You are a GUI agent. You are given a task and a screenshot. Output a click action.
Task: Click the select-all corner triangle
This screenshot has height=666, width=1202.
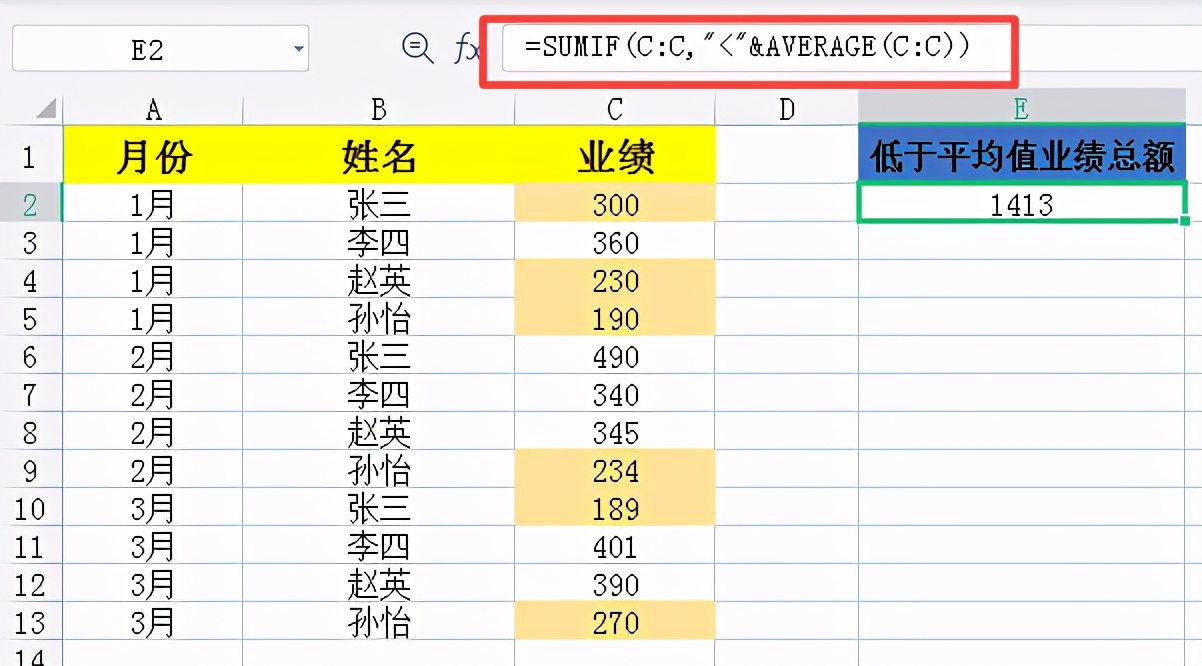(x=45, y=108)
